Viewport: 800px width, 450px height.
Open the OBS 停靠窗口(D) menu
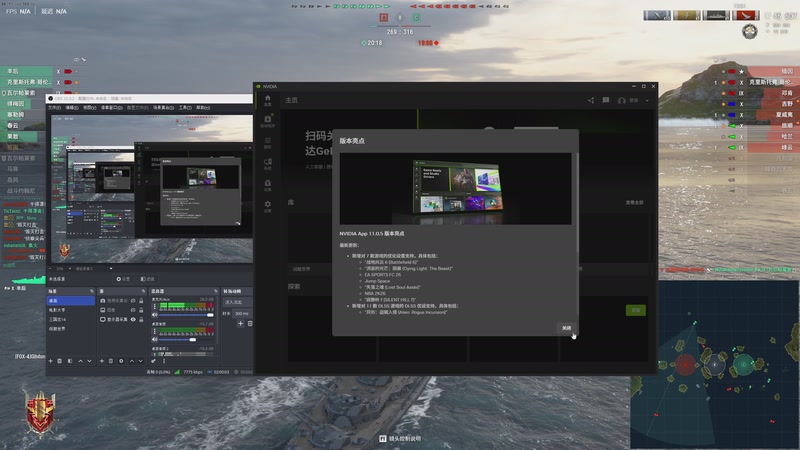pyautogui.click(x=112, y=108)
